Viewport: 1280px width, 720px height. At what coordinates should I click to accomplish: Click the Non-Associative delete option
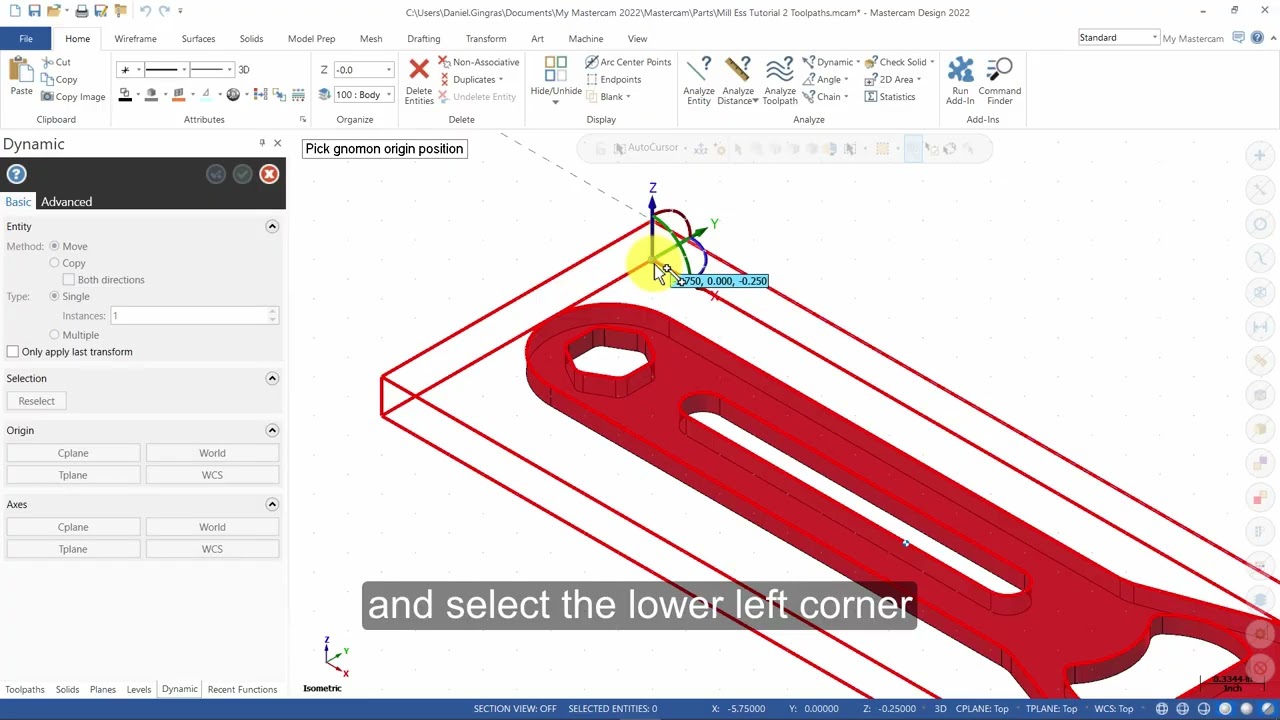point(478,62)
